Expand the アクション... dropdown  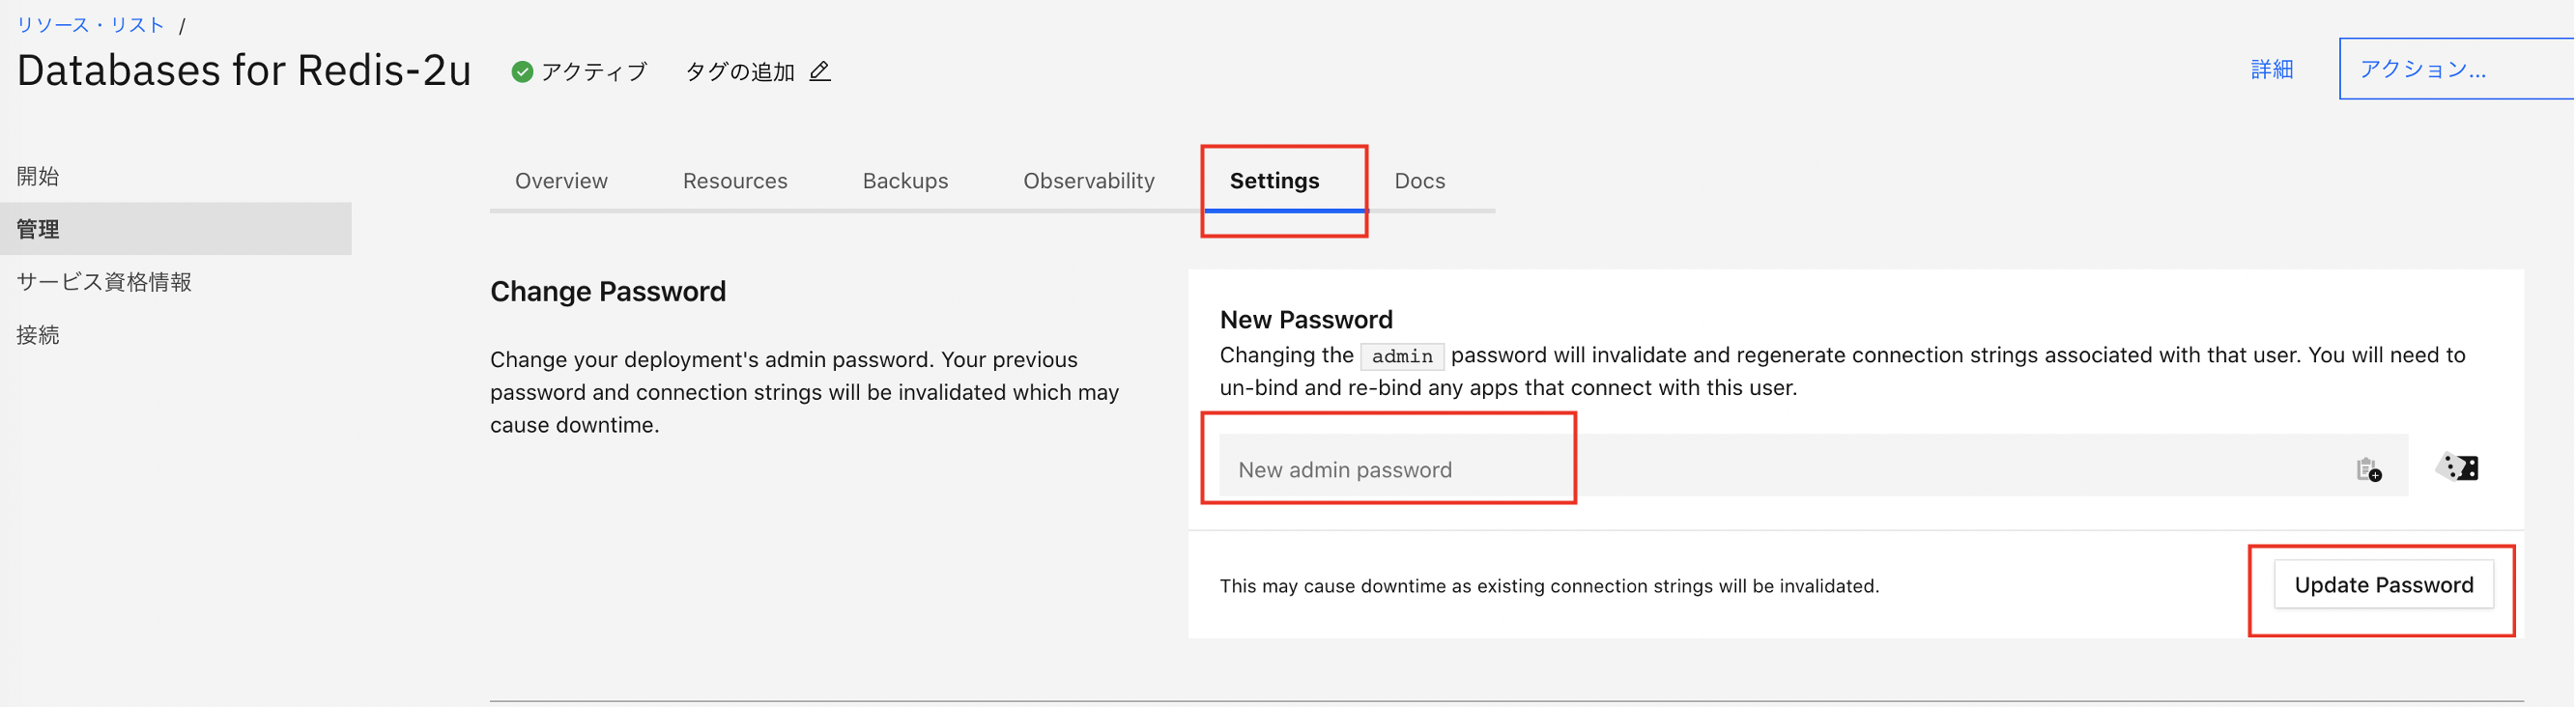[2455, 69]
